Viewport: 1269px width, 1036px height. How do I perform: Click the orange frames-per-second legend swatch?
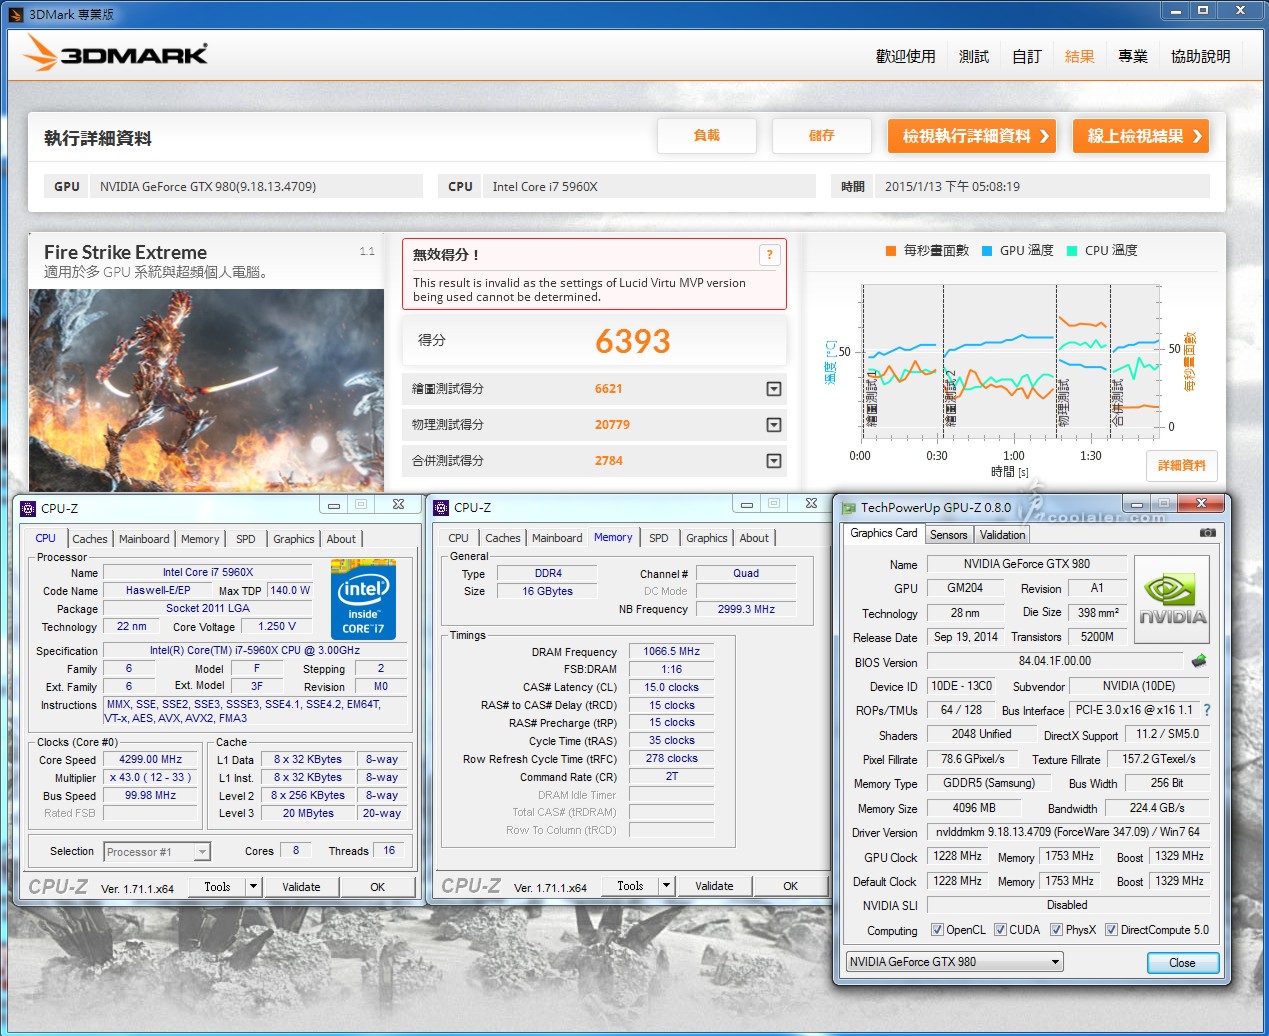pos(890,251)
